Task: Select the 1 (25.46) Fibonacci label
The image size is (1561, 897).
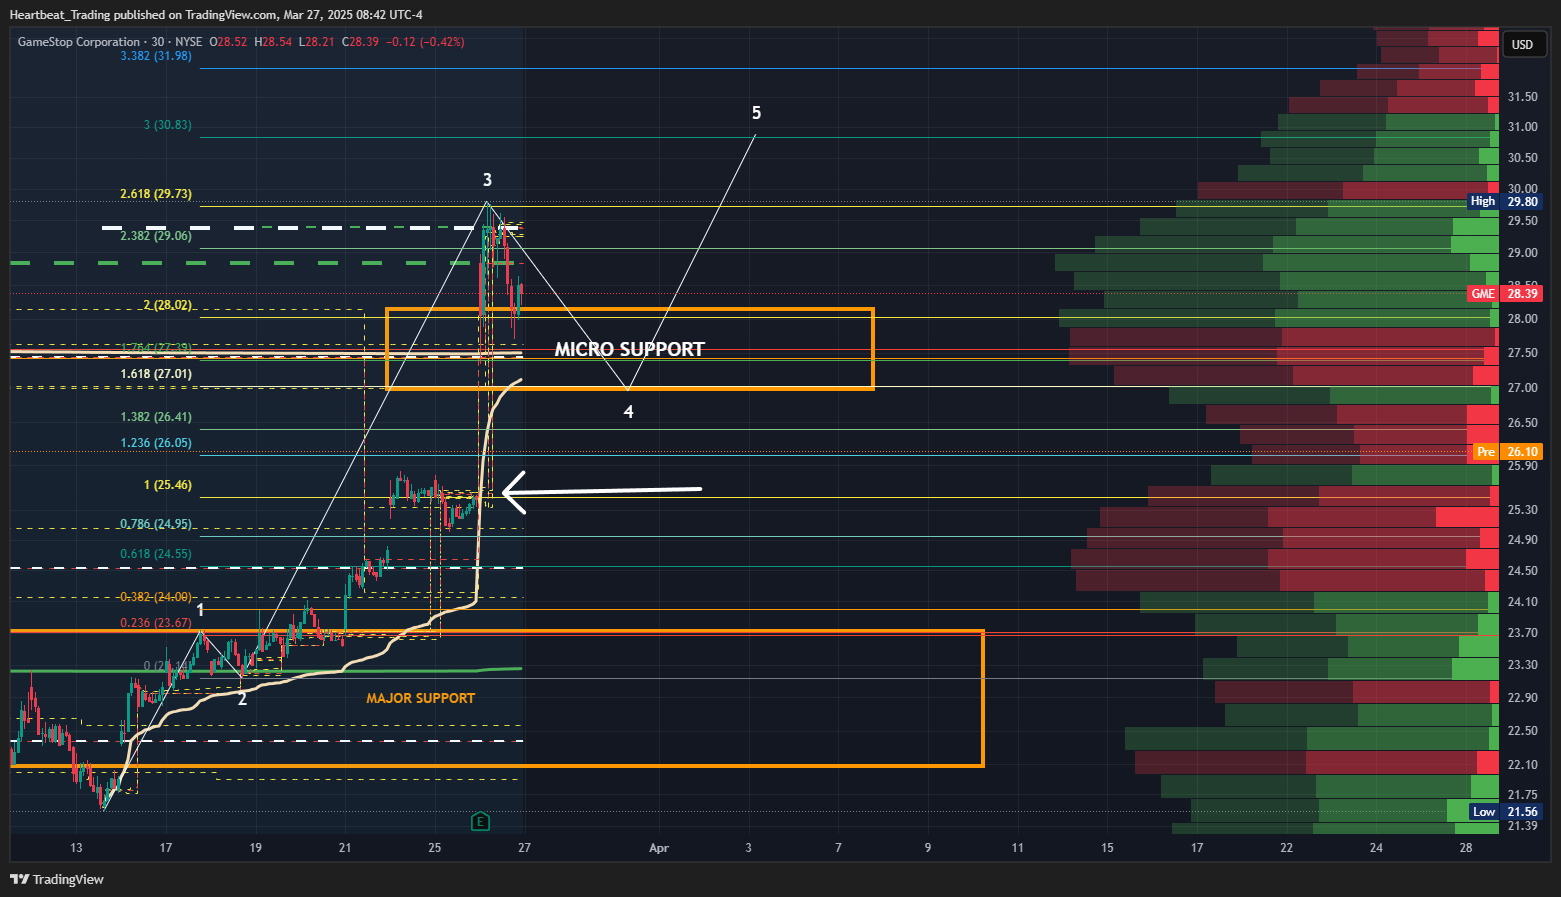Action: (168, 485)
